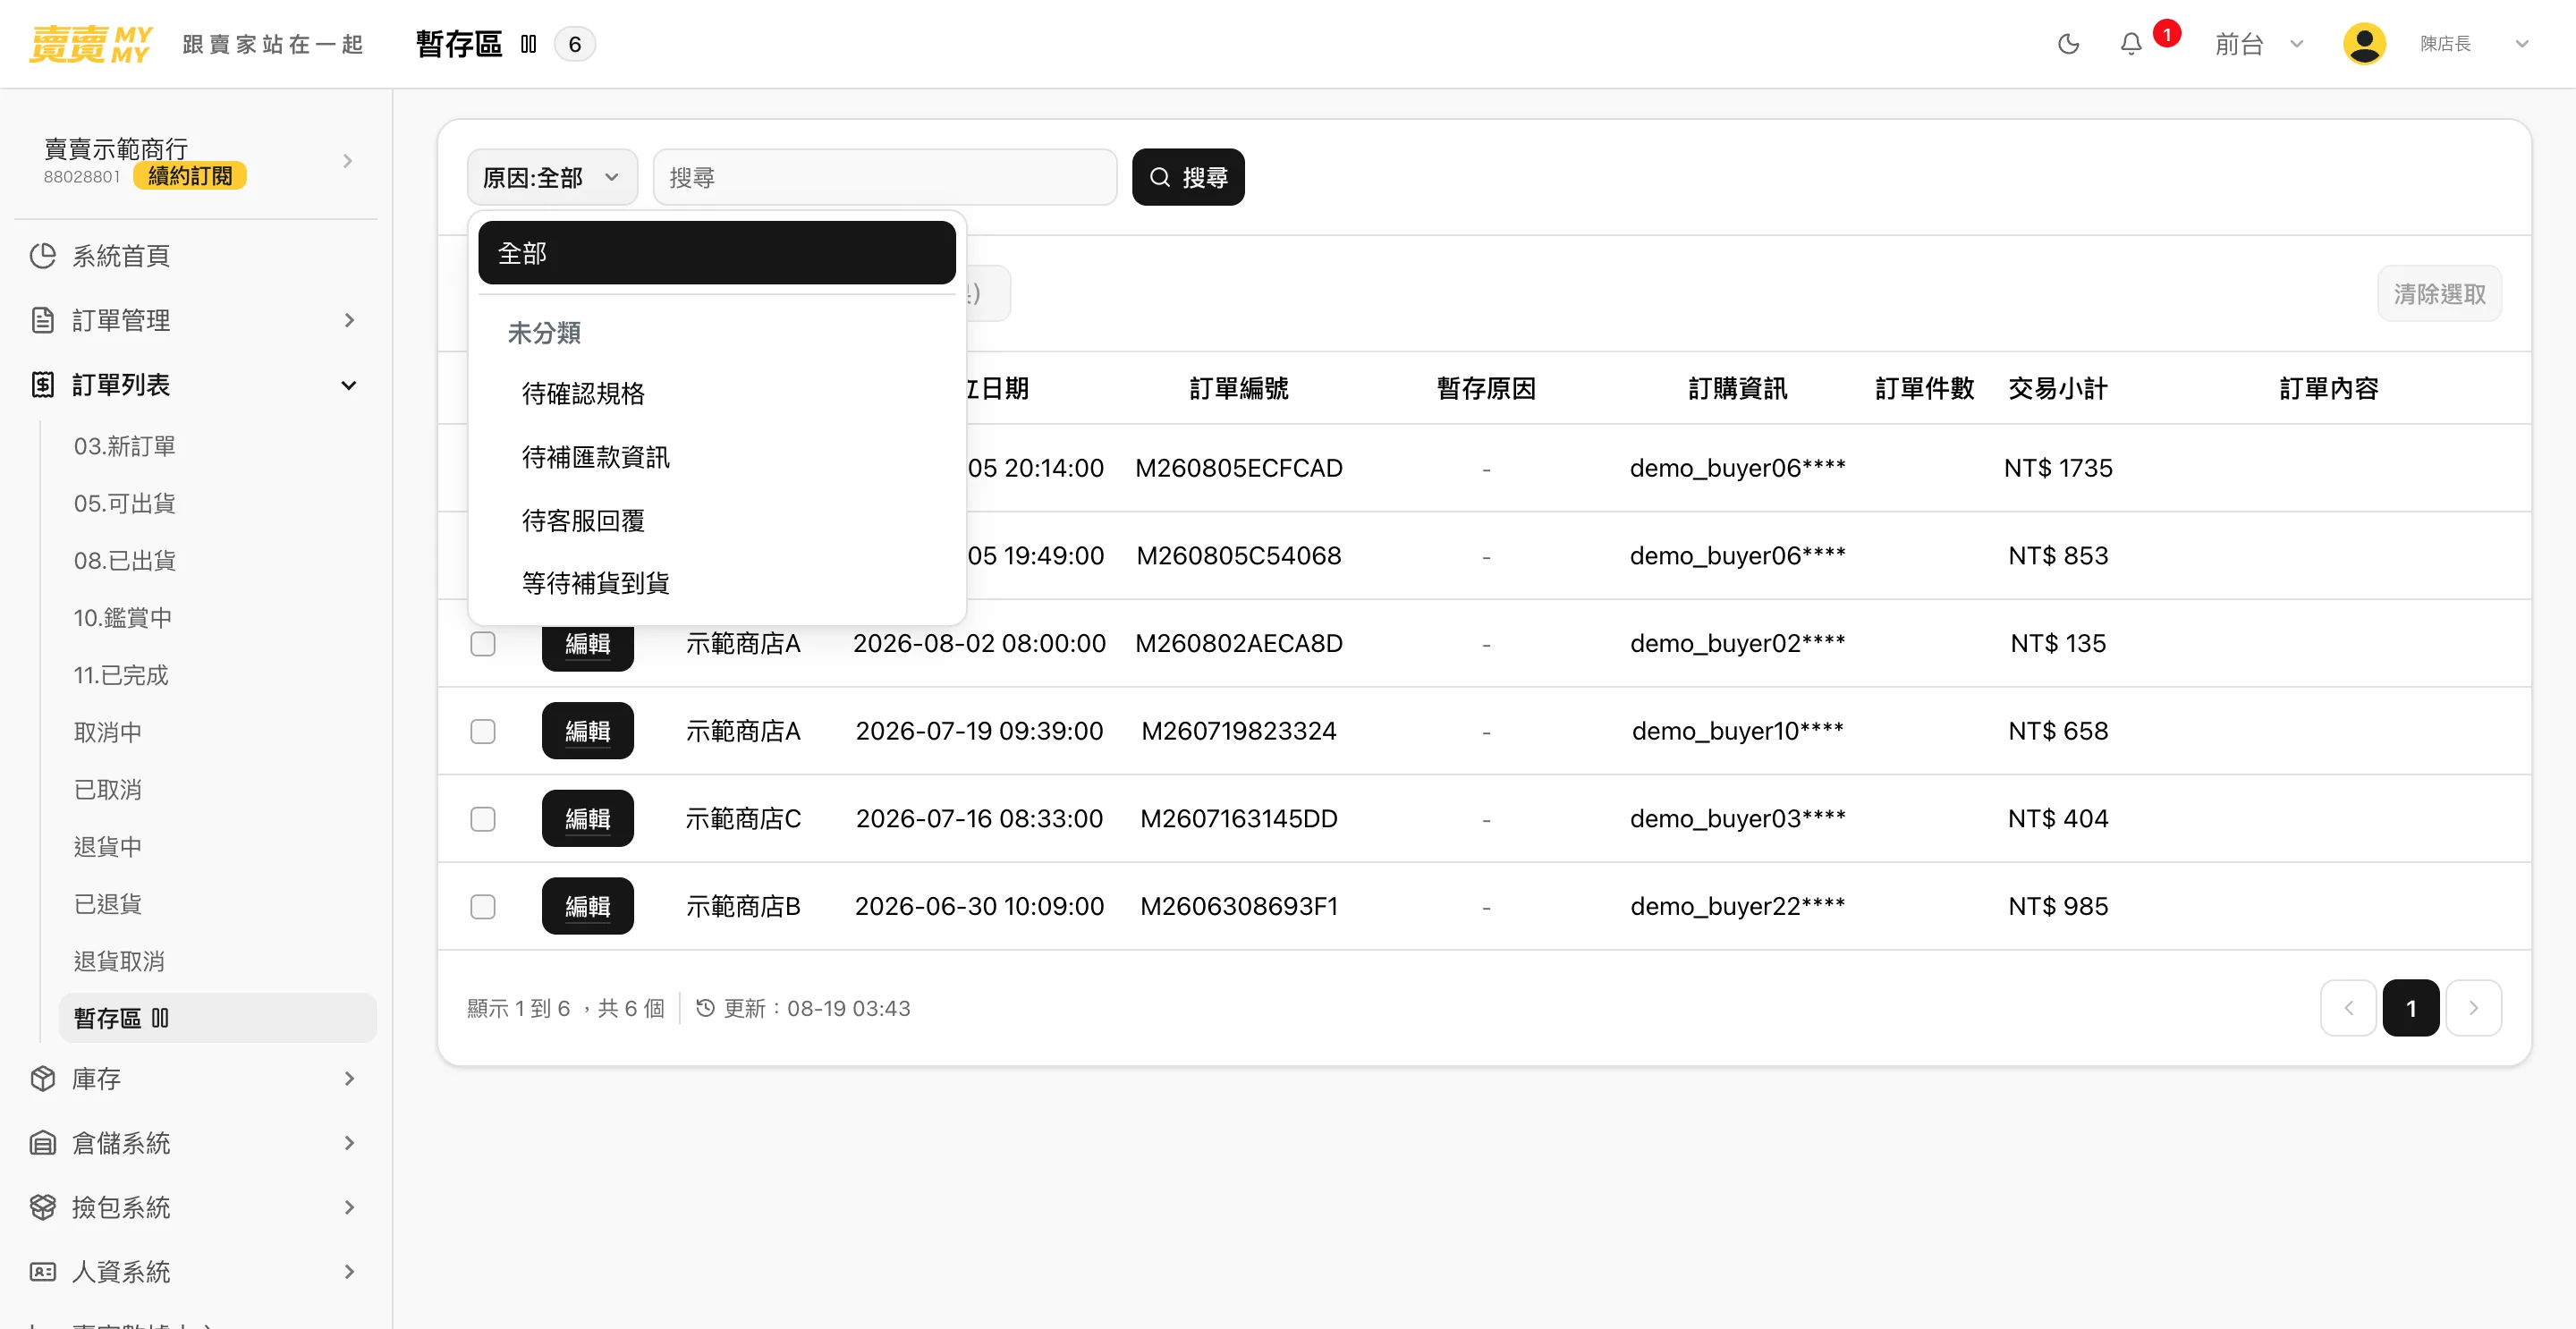Click page 1 pagination button
The height and width of the screenshot is (1329, 2576).
coord(2411,1008)
